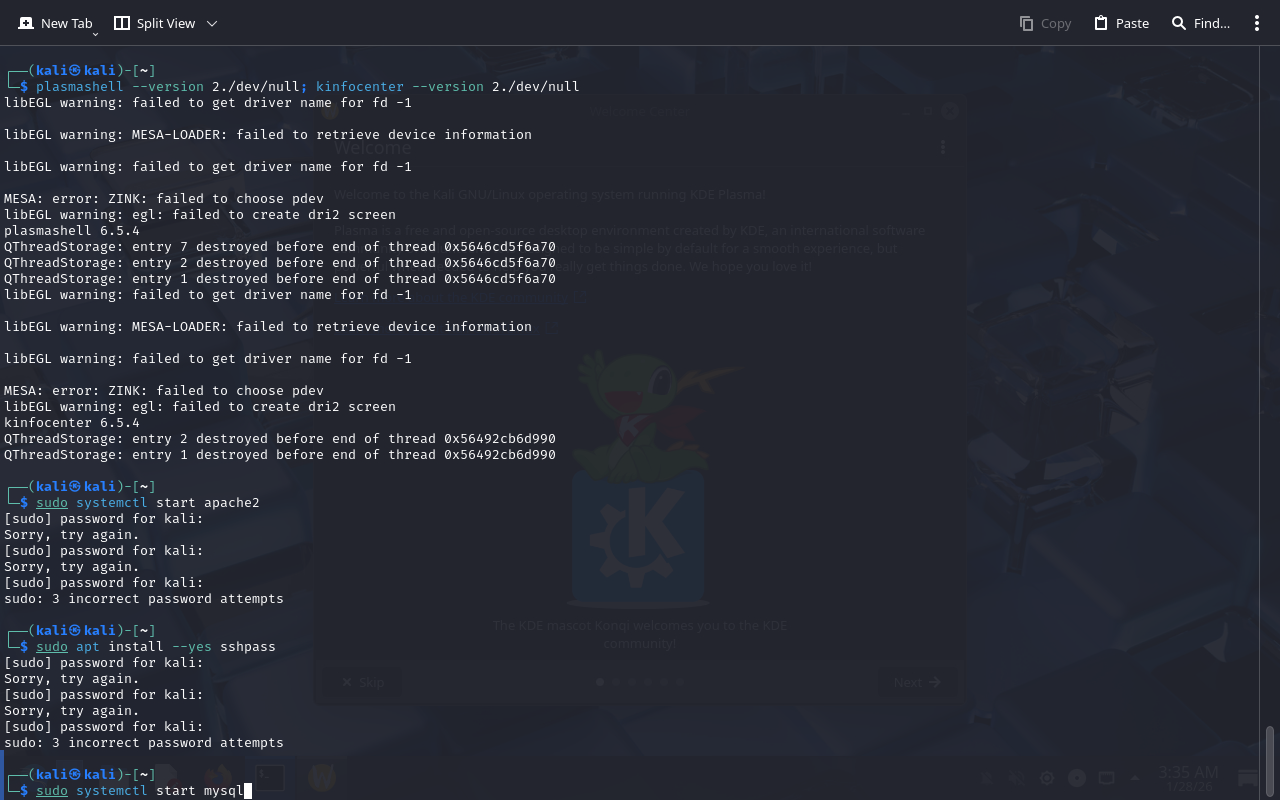Click 'plasmashell' at start of first command
1280x800 pixels.
[80, 87]
